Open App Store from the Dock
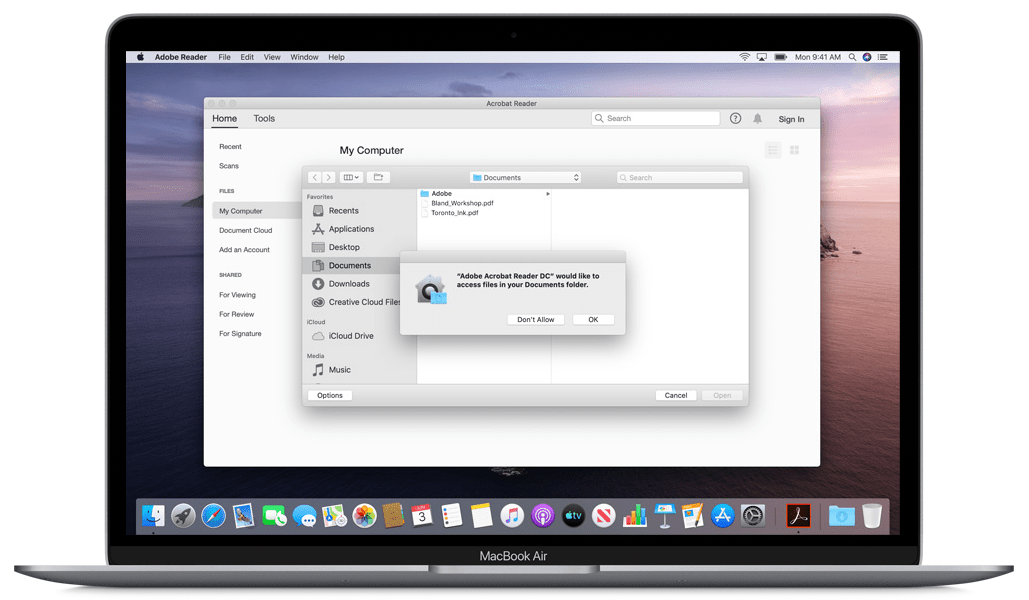 tap(723, 516)
